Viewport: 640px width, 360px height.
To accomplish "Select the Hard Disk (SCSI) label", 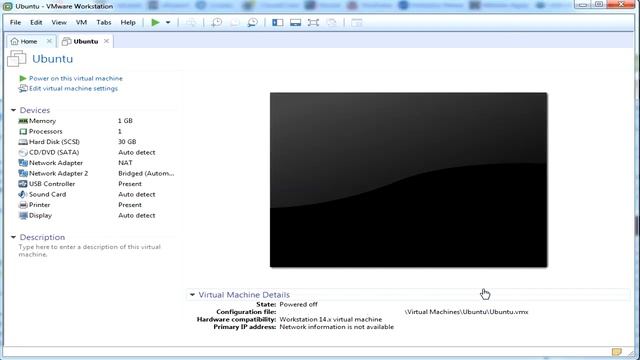I will (x=54, y=142).
